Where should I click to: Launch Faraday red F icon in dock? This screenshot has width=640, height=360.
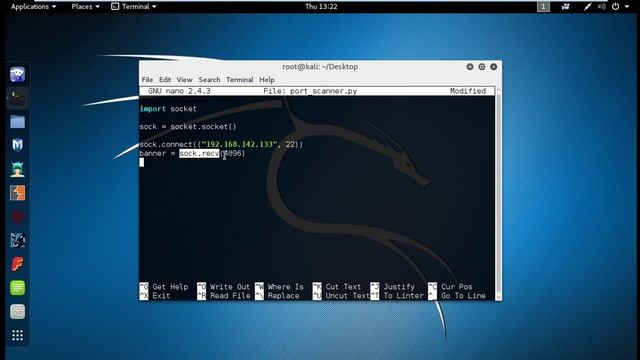(x=18, y=264)
